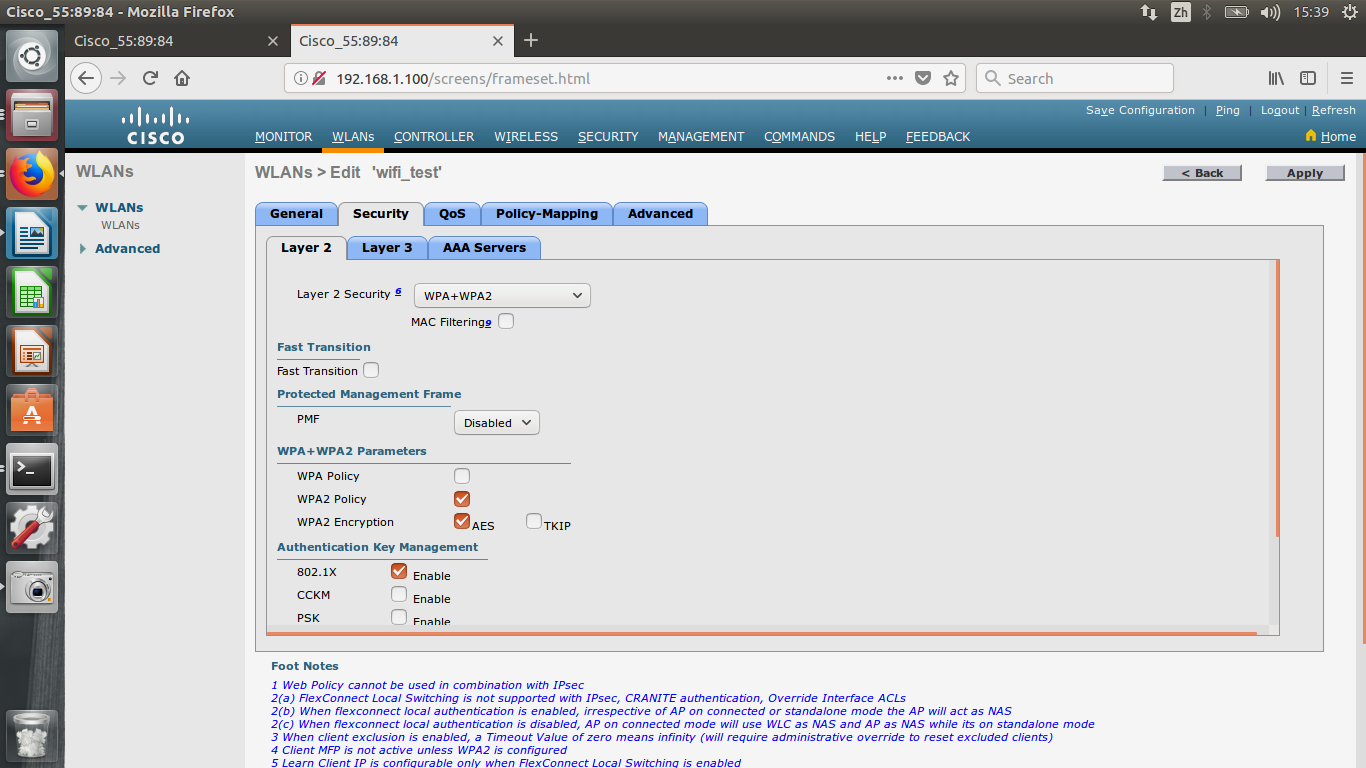Show the Firefox sidebars
The image size is (1366, 768).
pos(1308,78)
